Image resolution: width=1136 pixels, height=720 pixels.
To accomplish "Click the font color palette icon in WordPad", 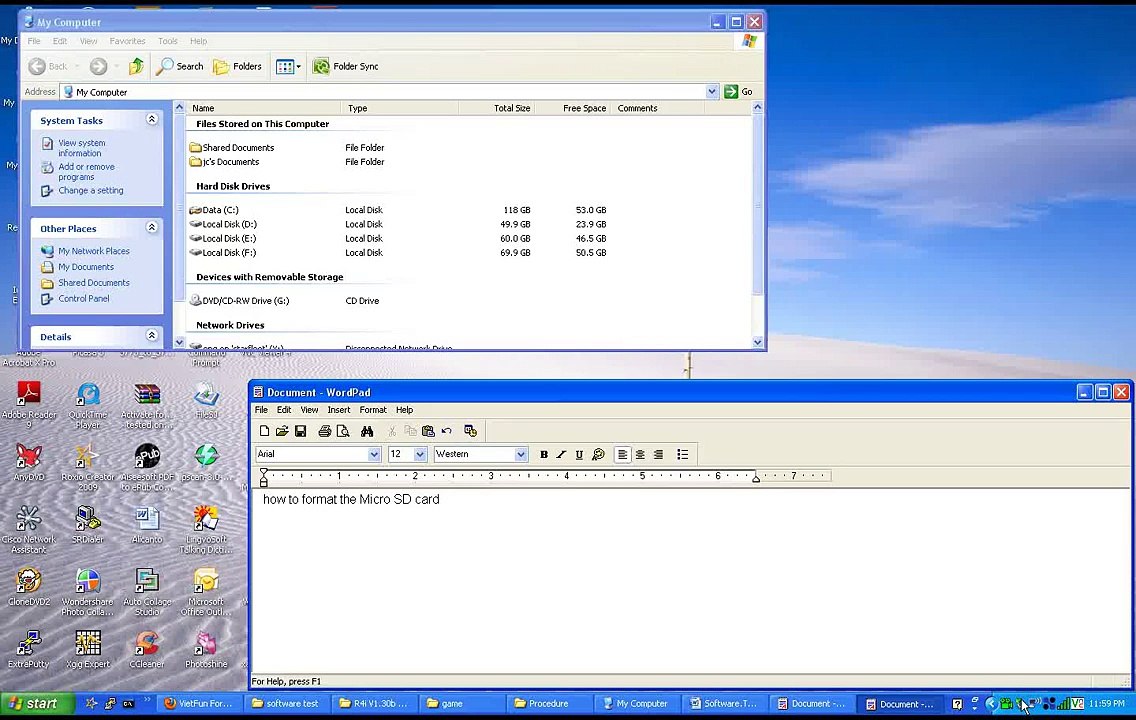I will [598, 455].
